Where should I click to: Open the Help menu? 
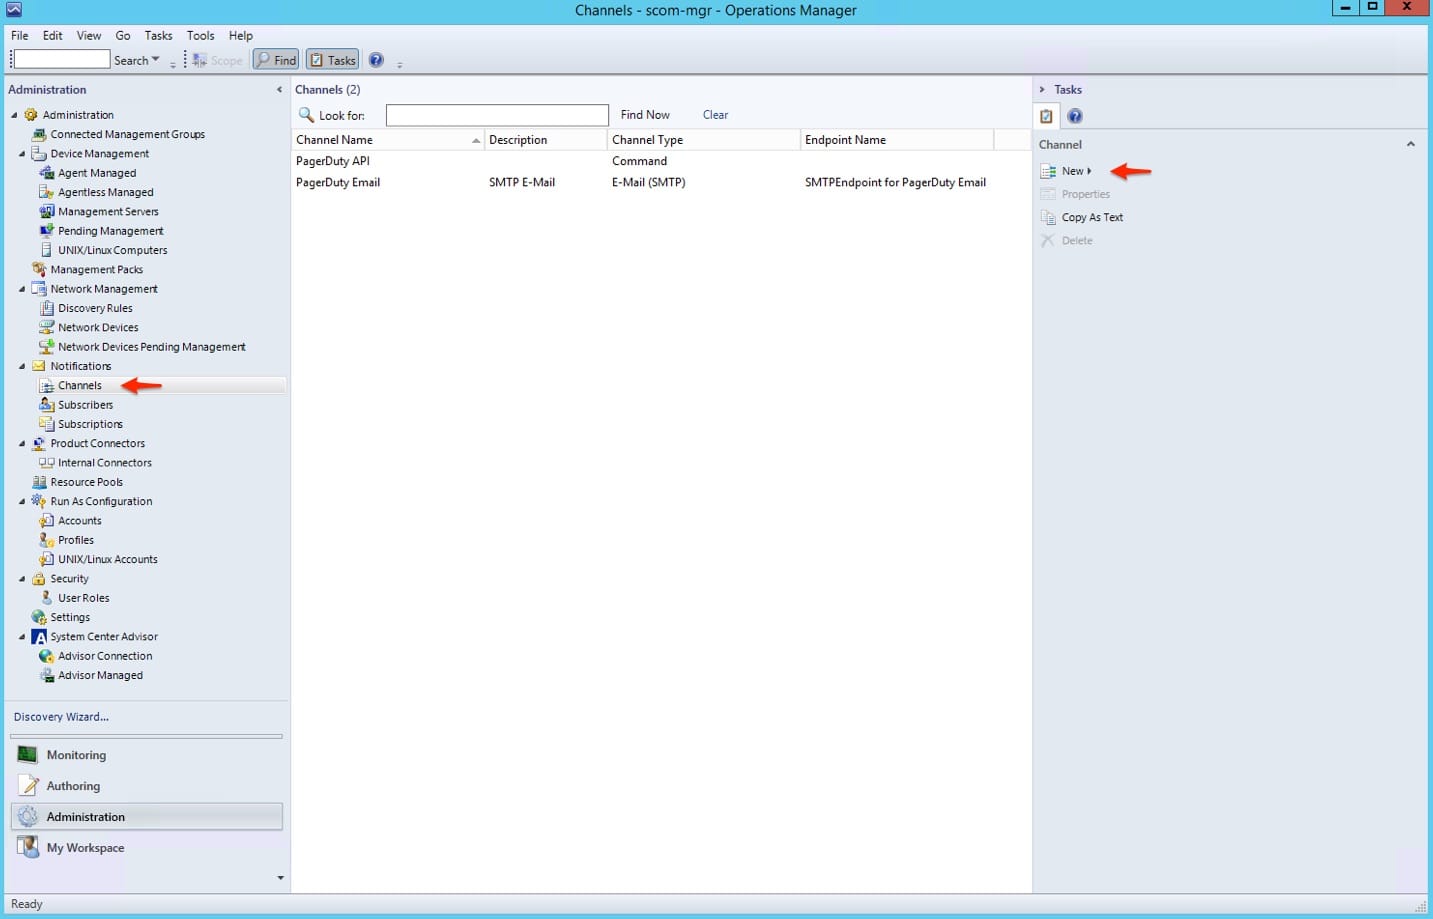point(241,35)
